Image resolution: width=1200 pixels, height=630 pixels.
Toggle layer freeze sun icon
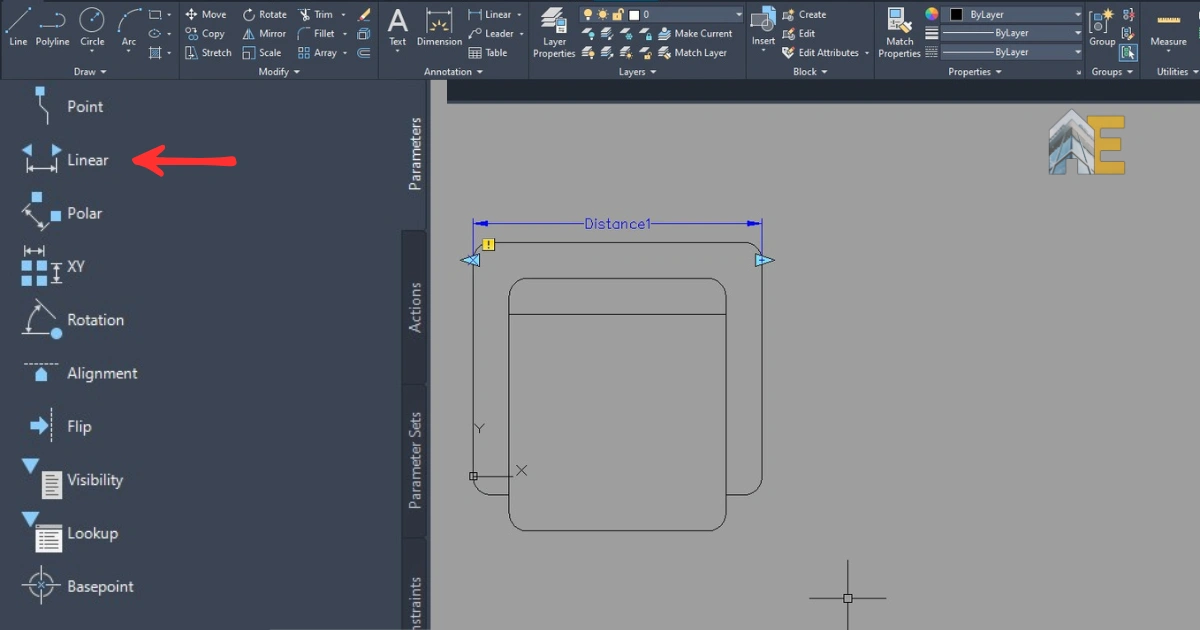click(603, 15)
